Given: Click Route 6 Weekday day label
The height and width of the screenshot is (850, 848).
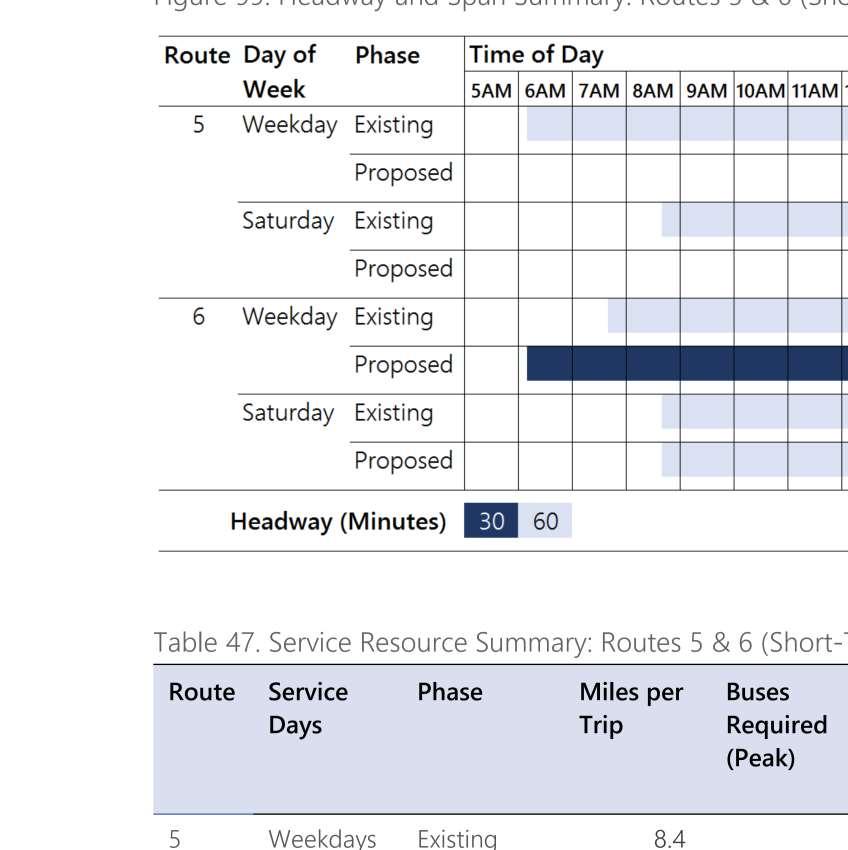Looking at the screenshot, I should [289, 317].
